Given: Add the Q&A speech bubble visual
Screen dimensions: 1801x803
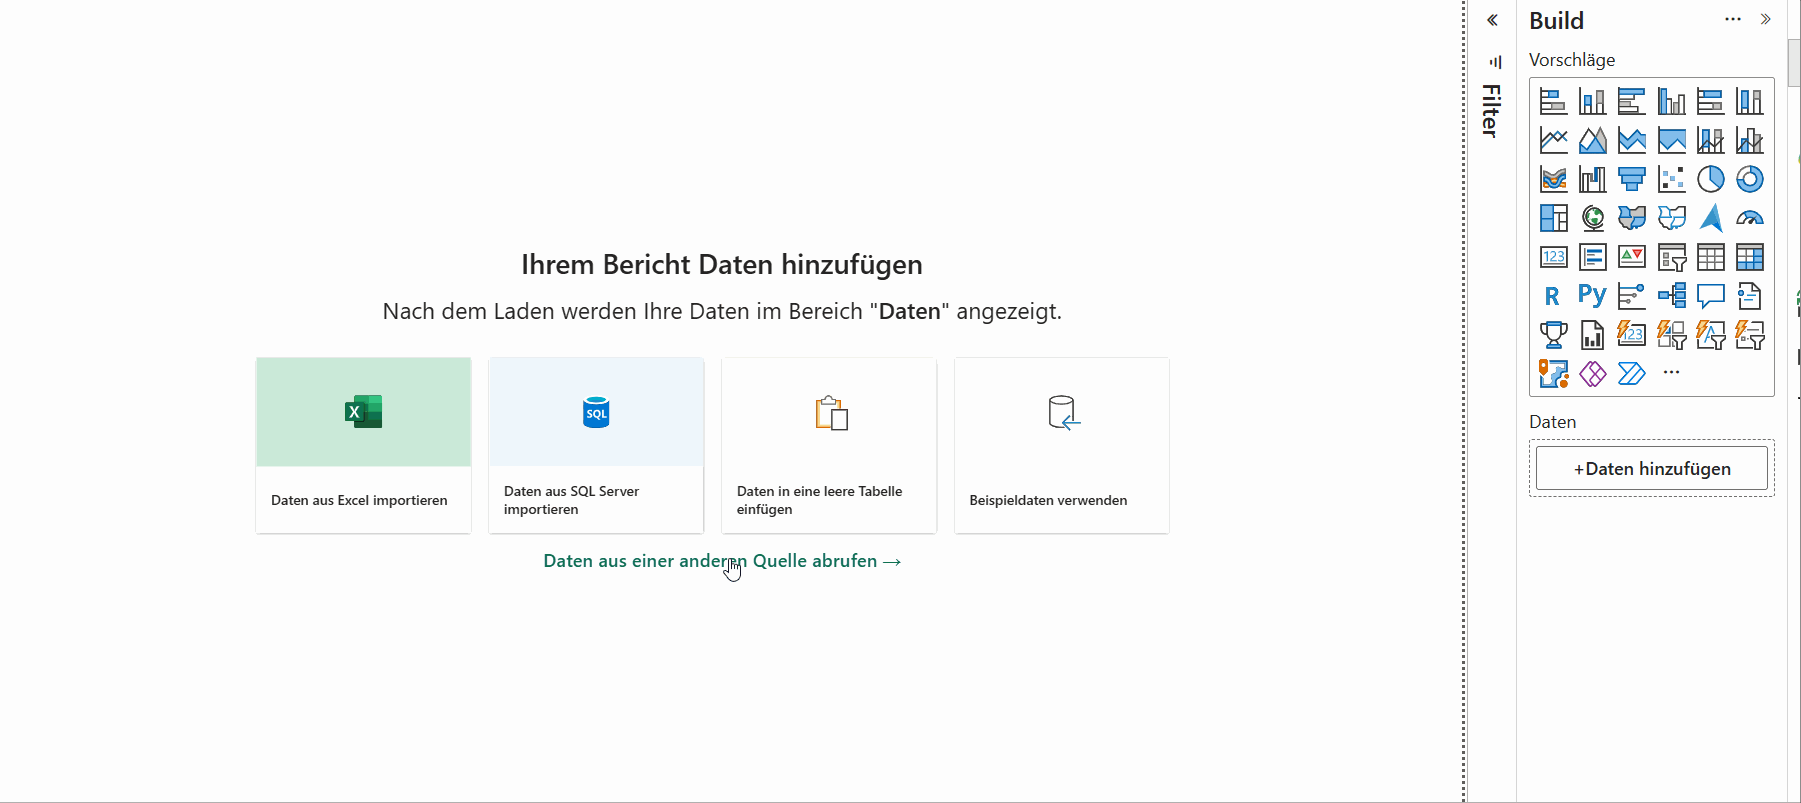Looking at the screenshot, I should [x=1710, y=296].
